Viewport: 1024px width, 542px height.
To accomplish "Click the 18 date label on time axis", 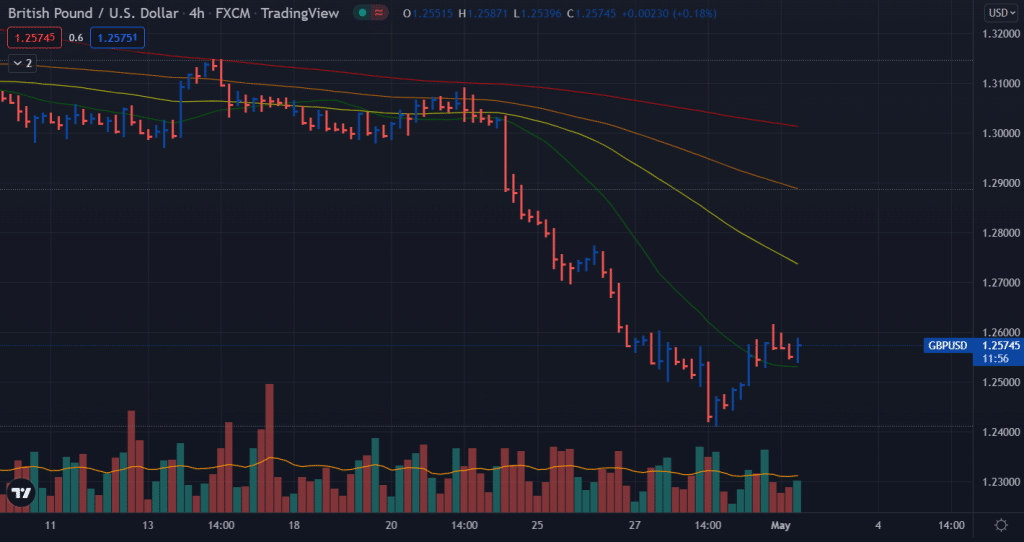I will (294, 525).
